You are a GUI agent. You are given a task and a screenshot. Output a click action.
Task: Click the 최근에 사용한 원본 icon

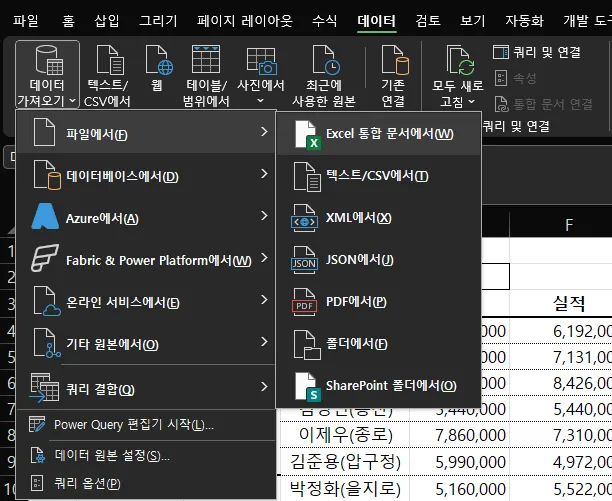325,62
